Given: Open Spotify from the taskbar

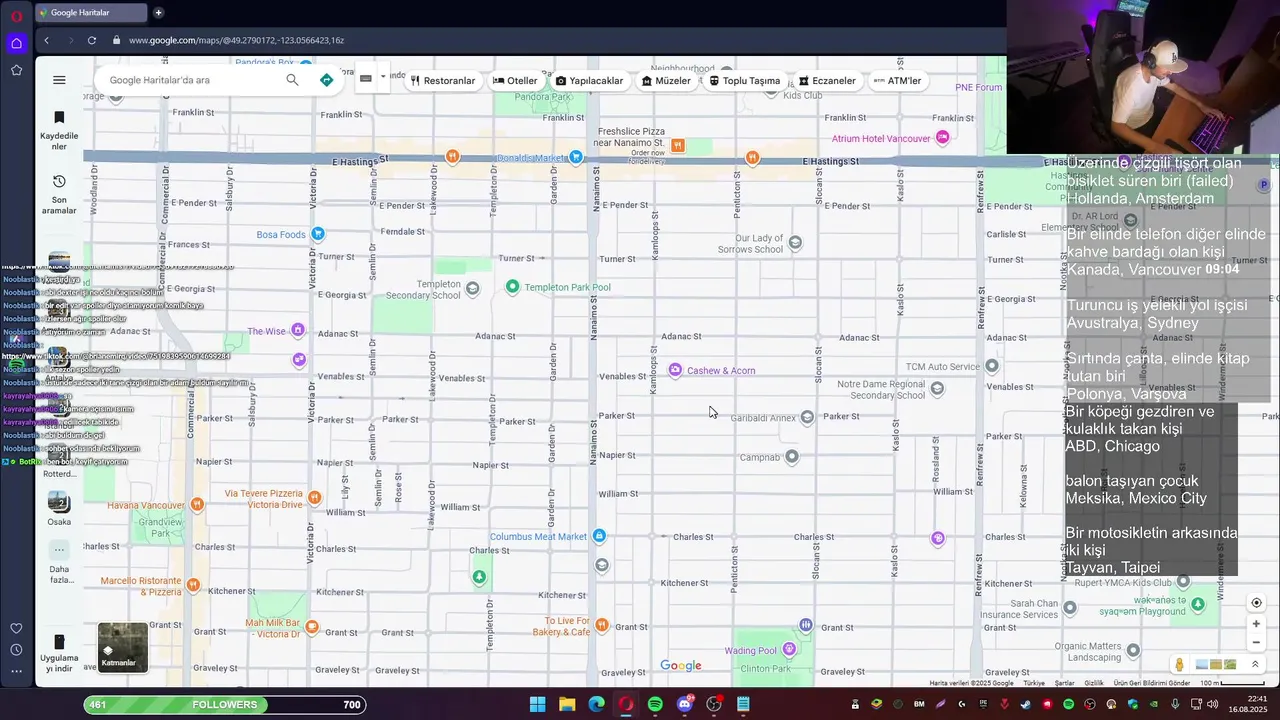Looking at the screenshot, I should pyautogui.click(x=655, y=704).
